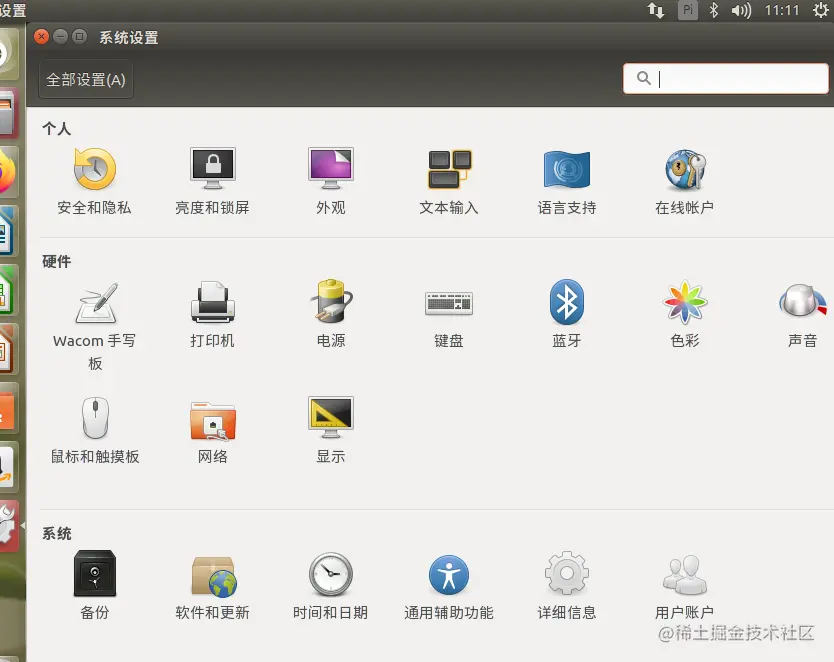
Task: Open 外观 appearance settings
Action: click(330, 181)
